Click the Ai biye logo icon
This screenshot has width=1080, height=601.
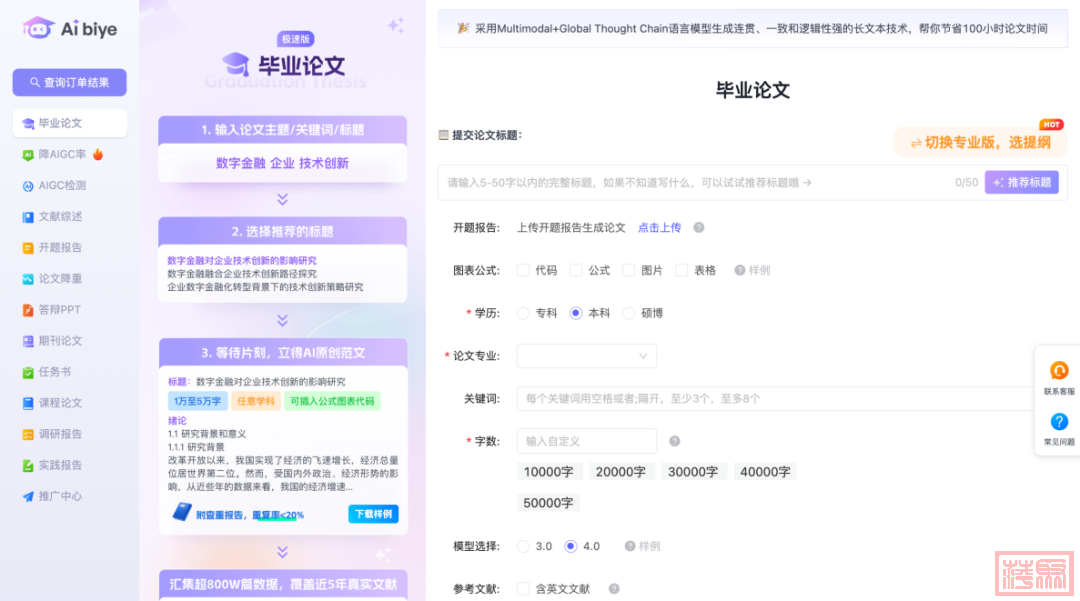pyautogui.click(x=38, y=29)
